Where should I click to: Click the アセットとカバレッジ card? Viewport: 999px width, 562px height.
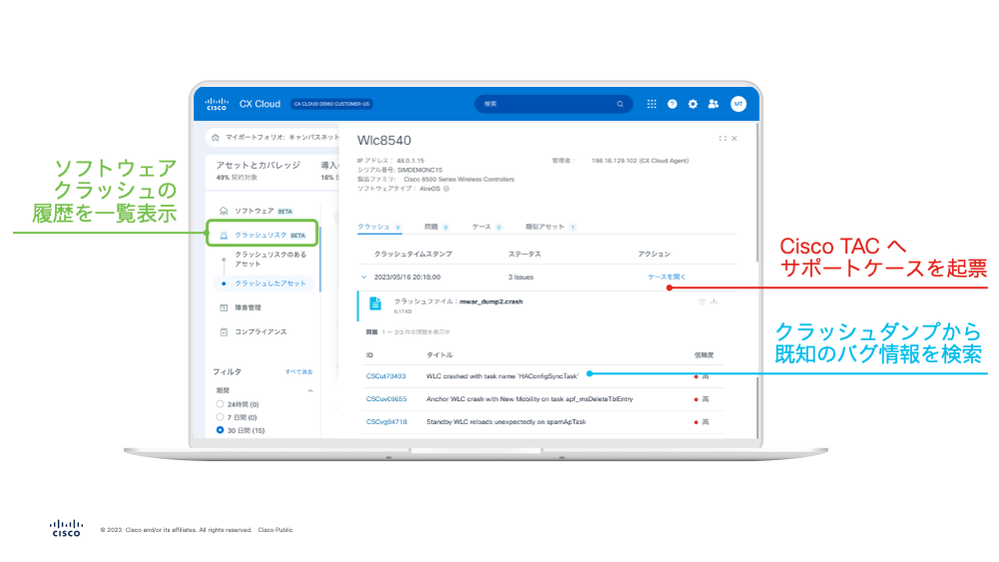258,172
